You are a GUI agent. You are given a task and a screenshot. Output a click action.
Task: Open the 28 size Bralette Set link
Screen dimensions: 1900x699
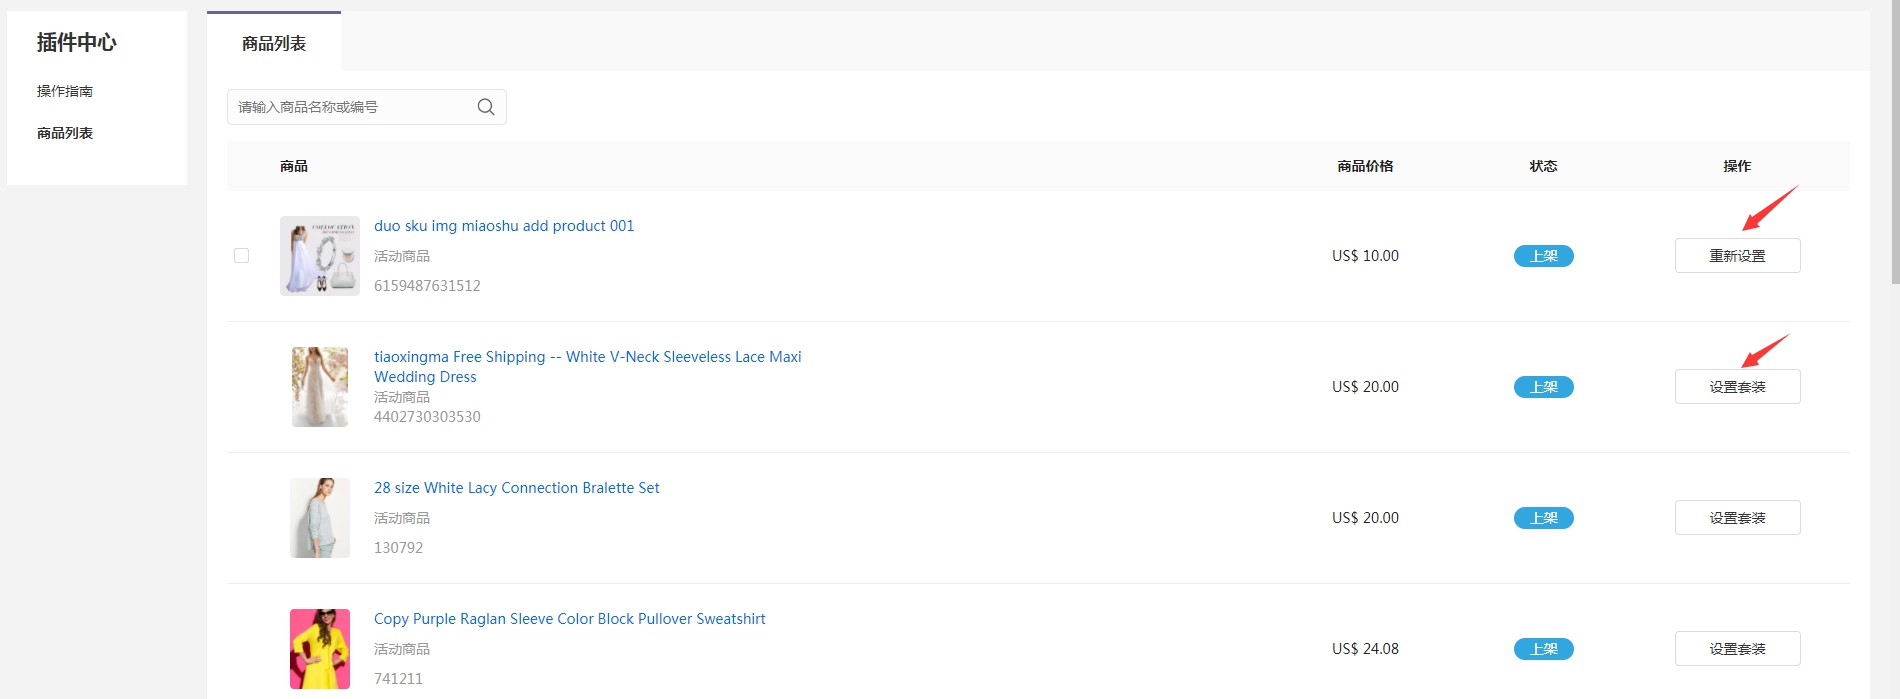516,488
